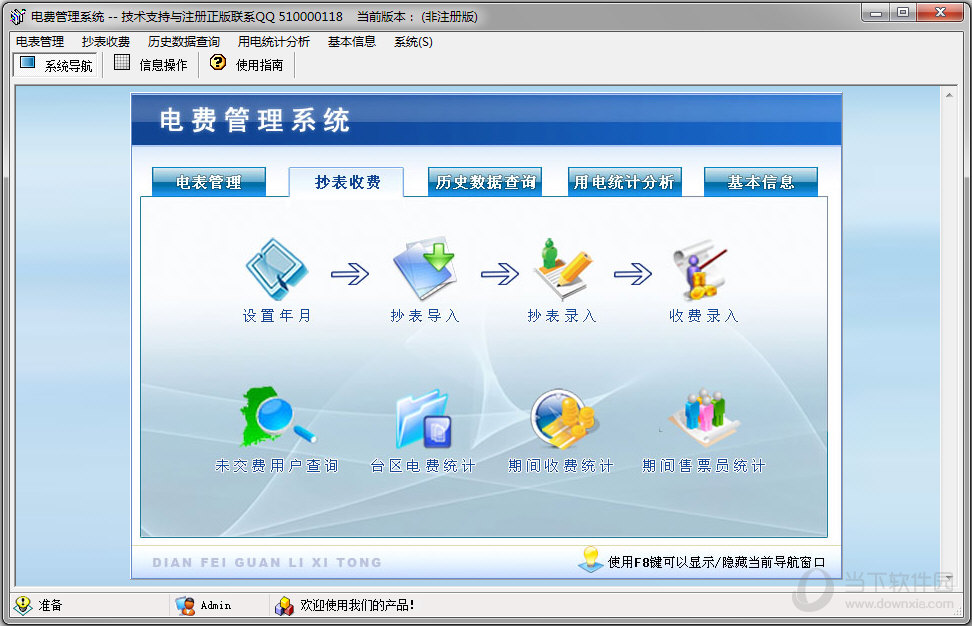Click the lightbulb F8 tip icon

(590, 559)
